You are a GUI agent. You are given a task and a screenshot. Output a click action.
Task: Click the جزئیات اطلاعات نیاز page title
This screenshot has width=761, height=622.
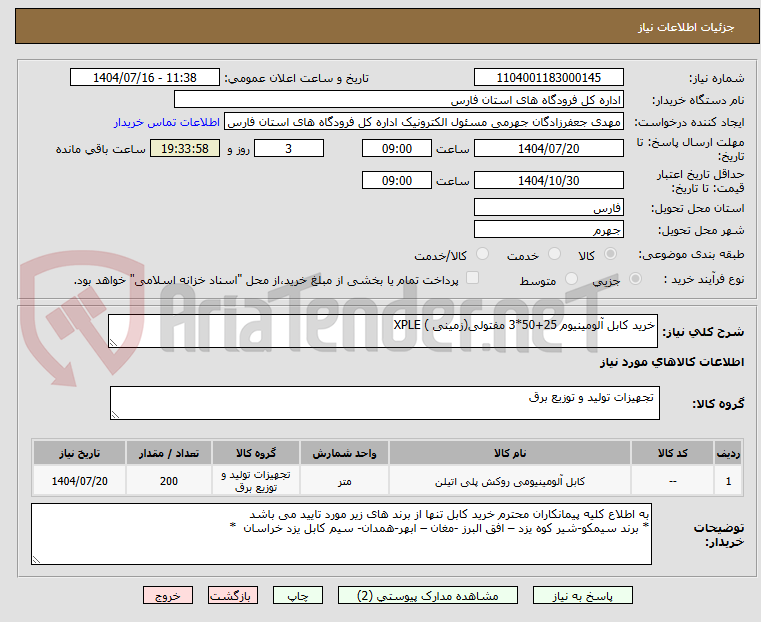point(685,27)
